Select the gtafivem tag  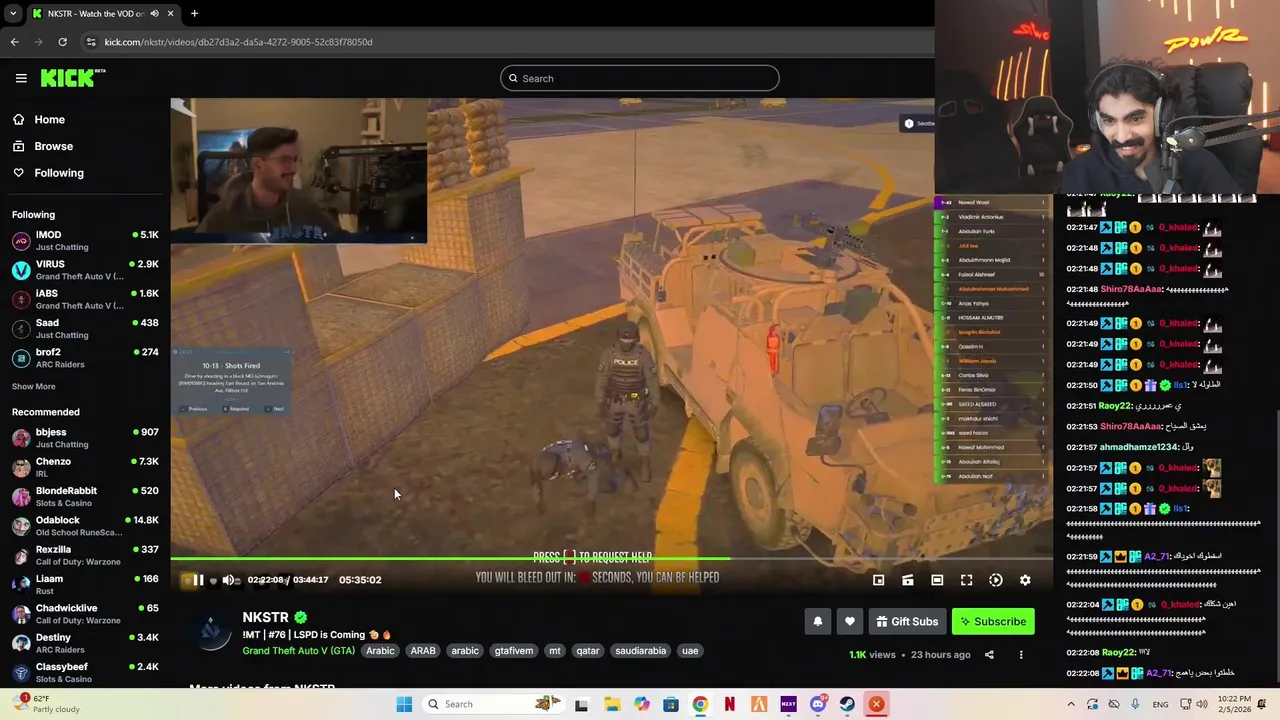click(x=514, y=651)
